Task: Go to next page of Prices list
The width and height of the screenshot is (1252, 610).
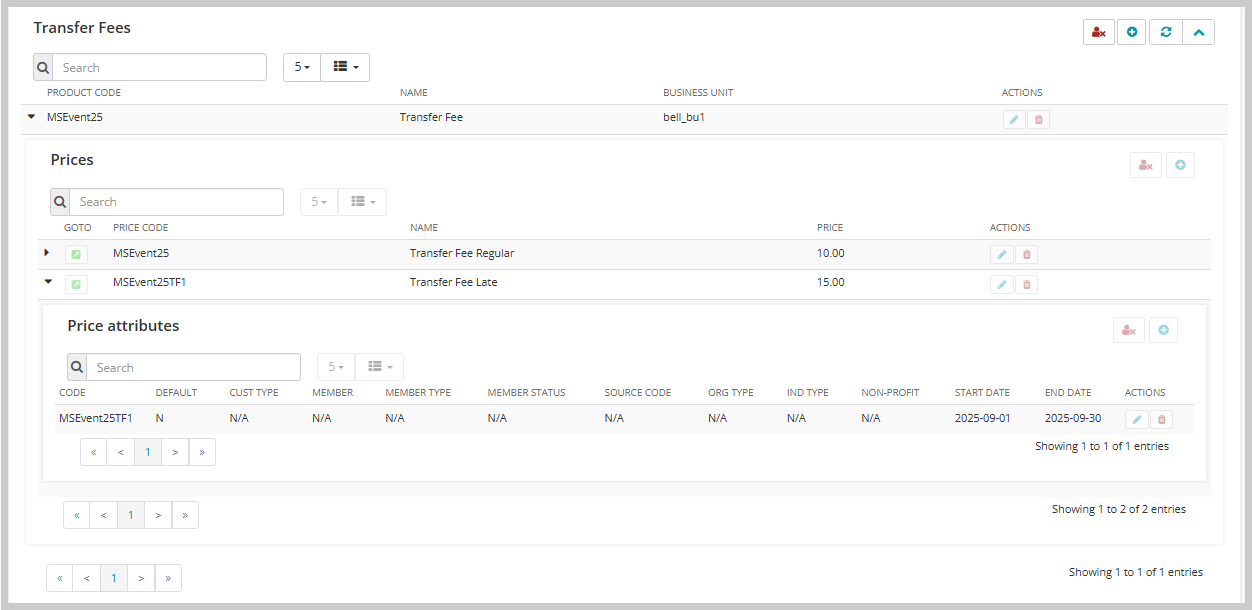Action: (158, 515)
